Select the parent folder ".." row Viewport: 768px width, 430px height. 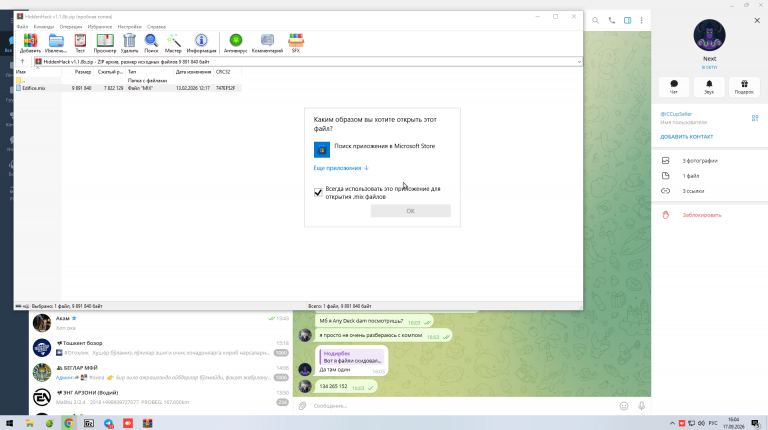pos(127,80)
